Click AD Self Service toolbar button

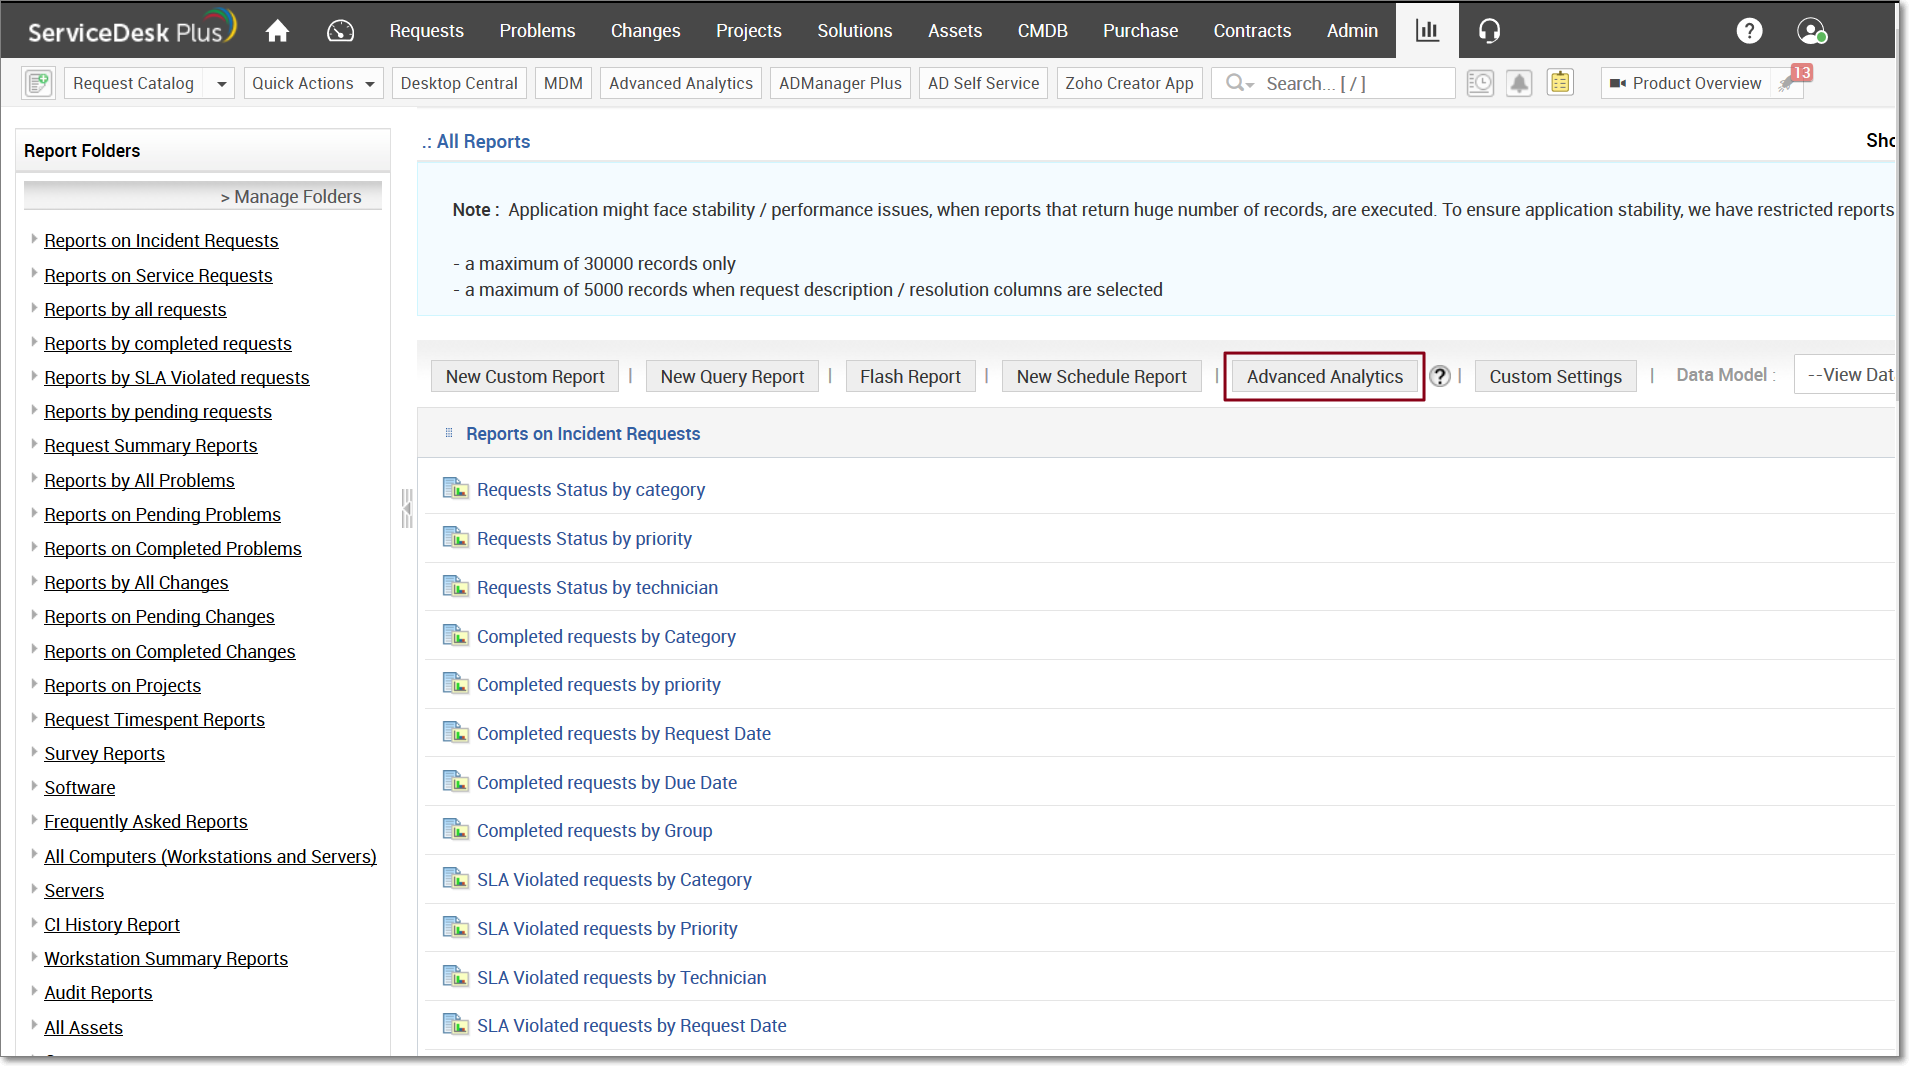tap(983, 83)
